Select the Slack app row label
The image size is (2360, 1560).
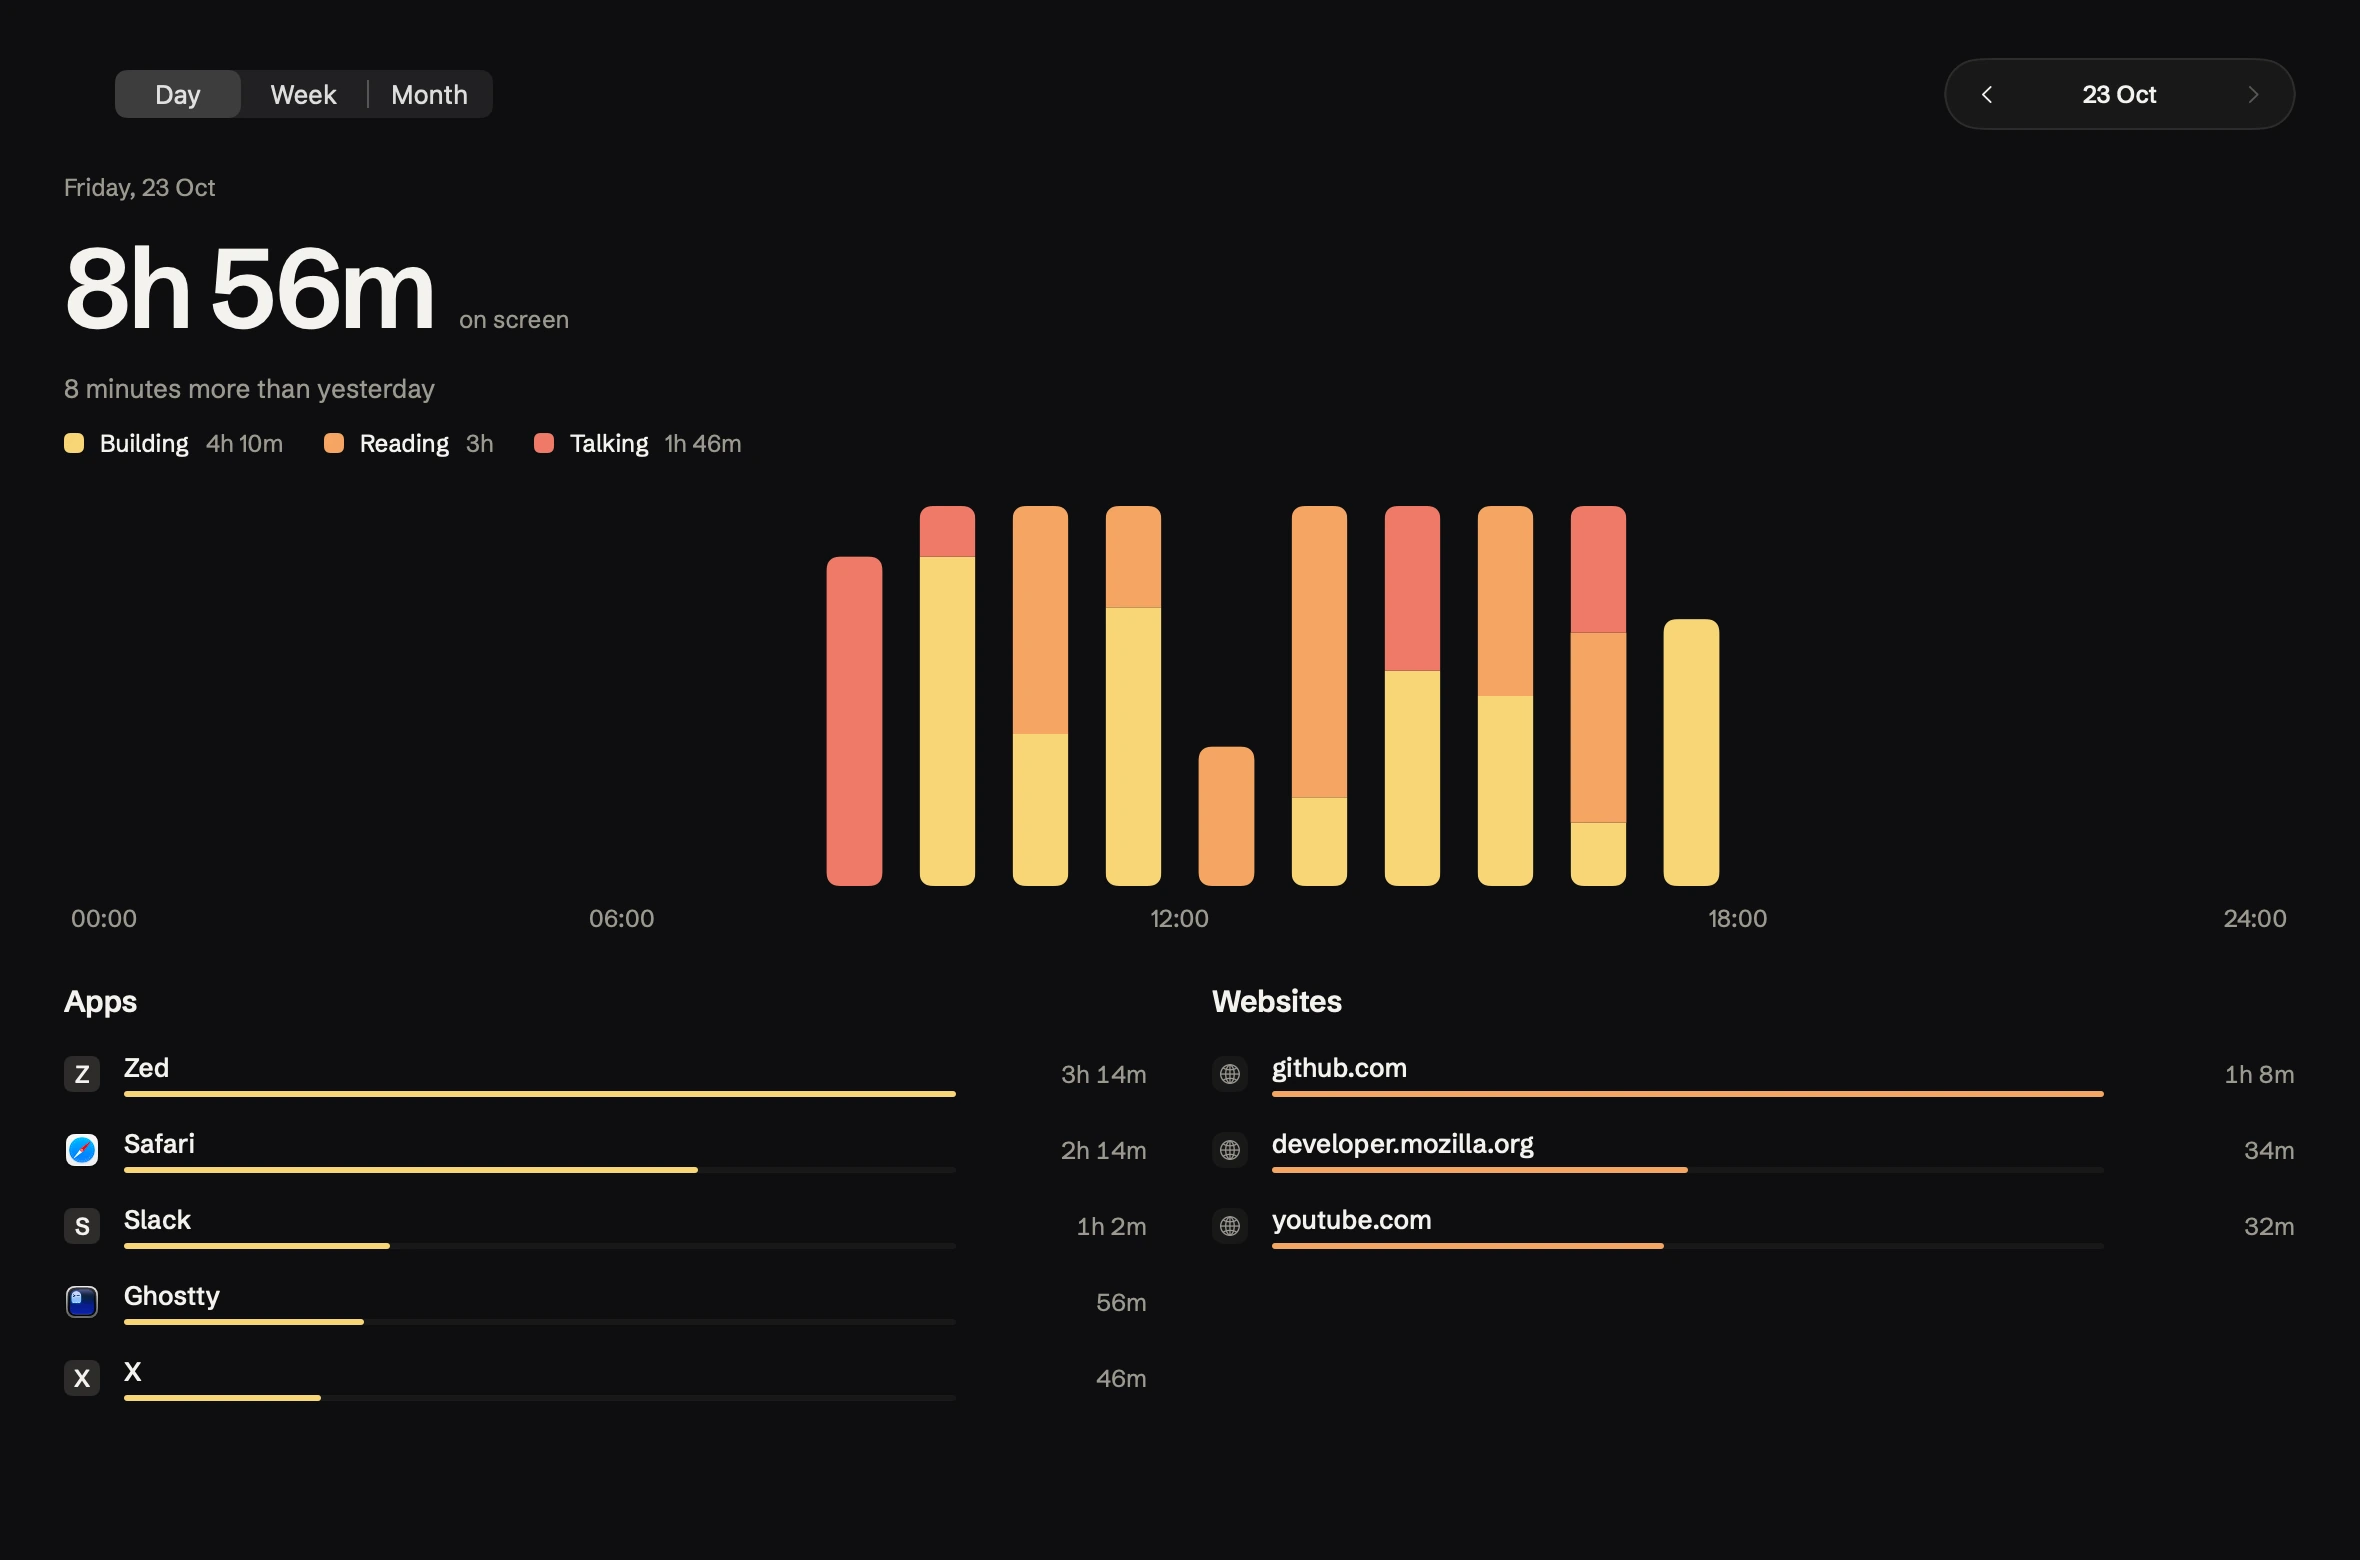click(x=157, y=1219)
